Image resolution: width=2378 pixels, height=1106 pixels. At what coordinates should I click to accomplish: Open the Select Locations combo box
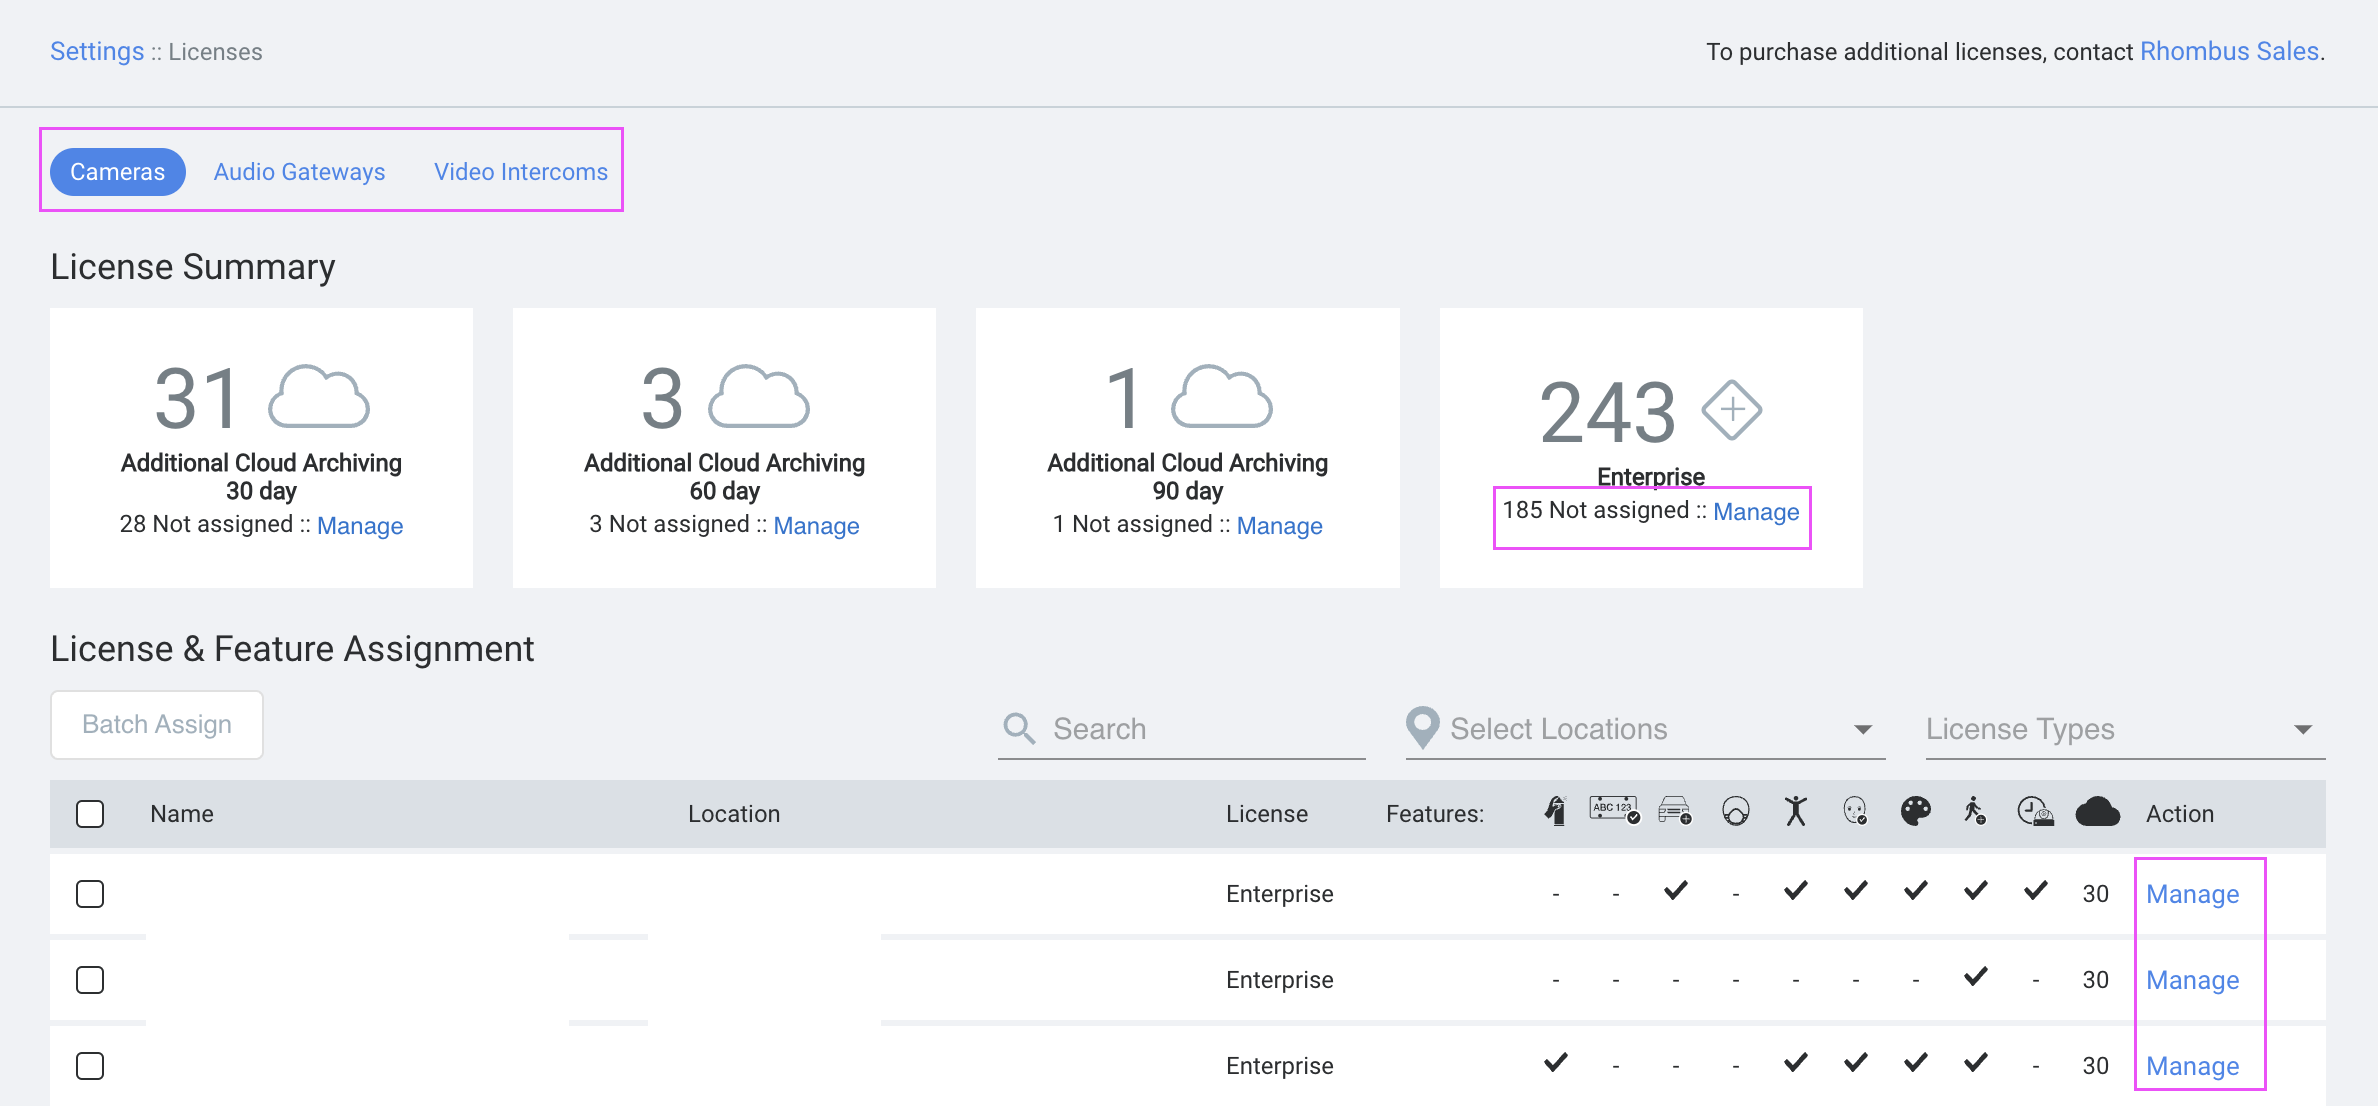tap(1645, 729)
